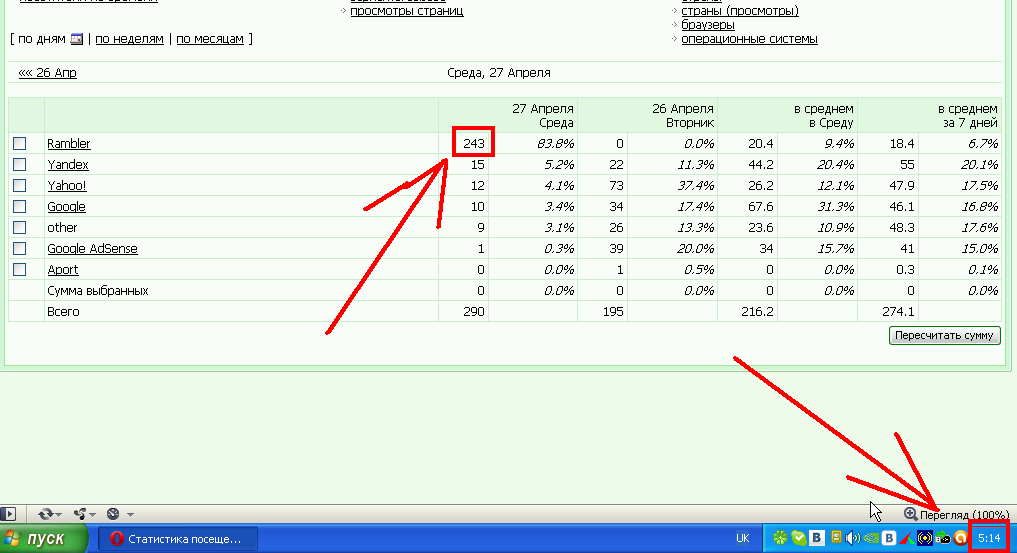This screenshot has width=1017, height=553.
Task: Open the пуск Start menu
Action: point(43,539)
